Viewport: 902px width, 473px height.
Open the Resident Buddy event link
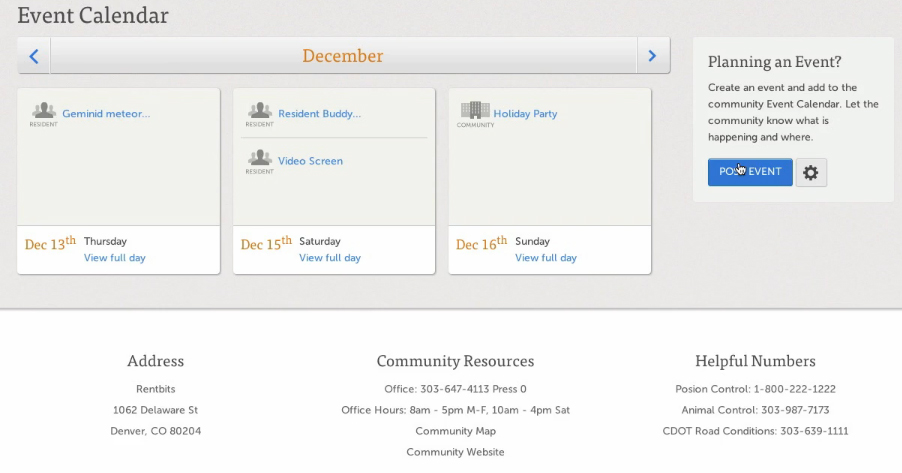(x=319, y=114)
